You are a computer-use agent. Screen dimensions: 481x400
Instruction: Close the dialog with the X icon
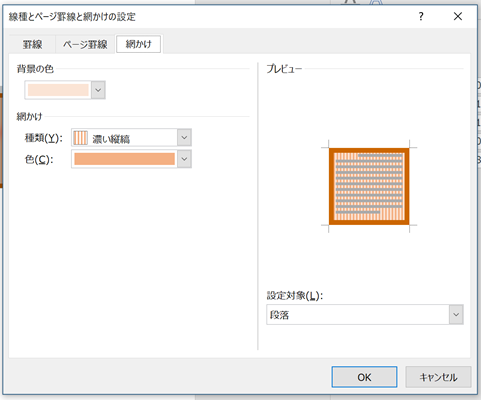[x=458, y=16]
